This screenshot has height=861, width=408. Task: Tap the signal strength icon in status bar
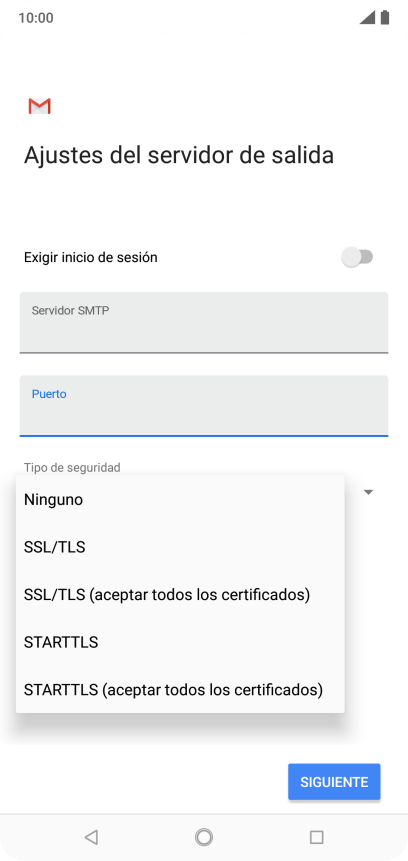pyautogui.click(x=367, y=18)
